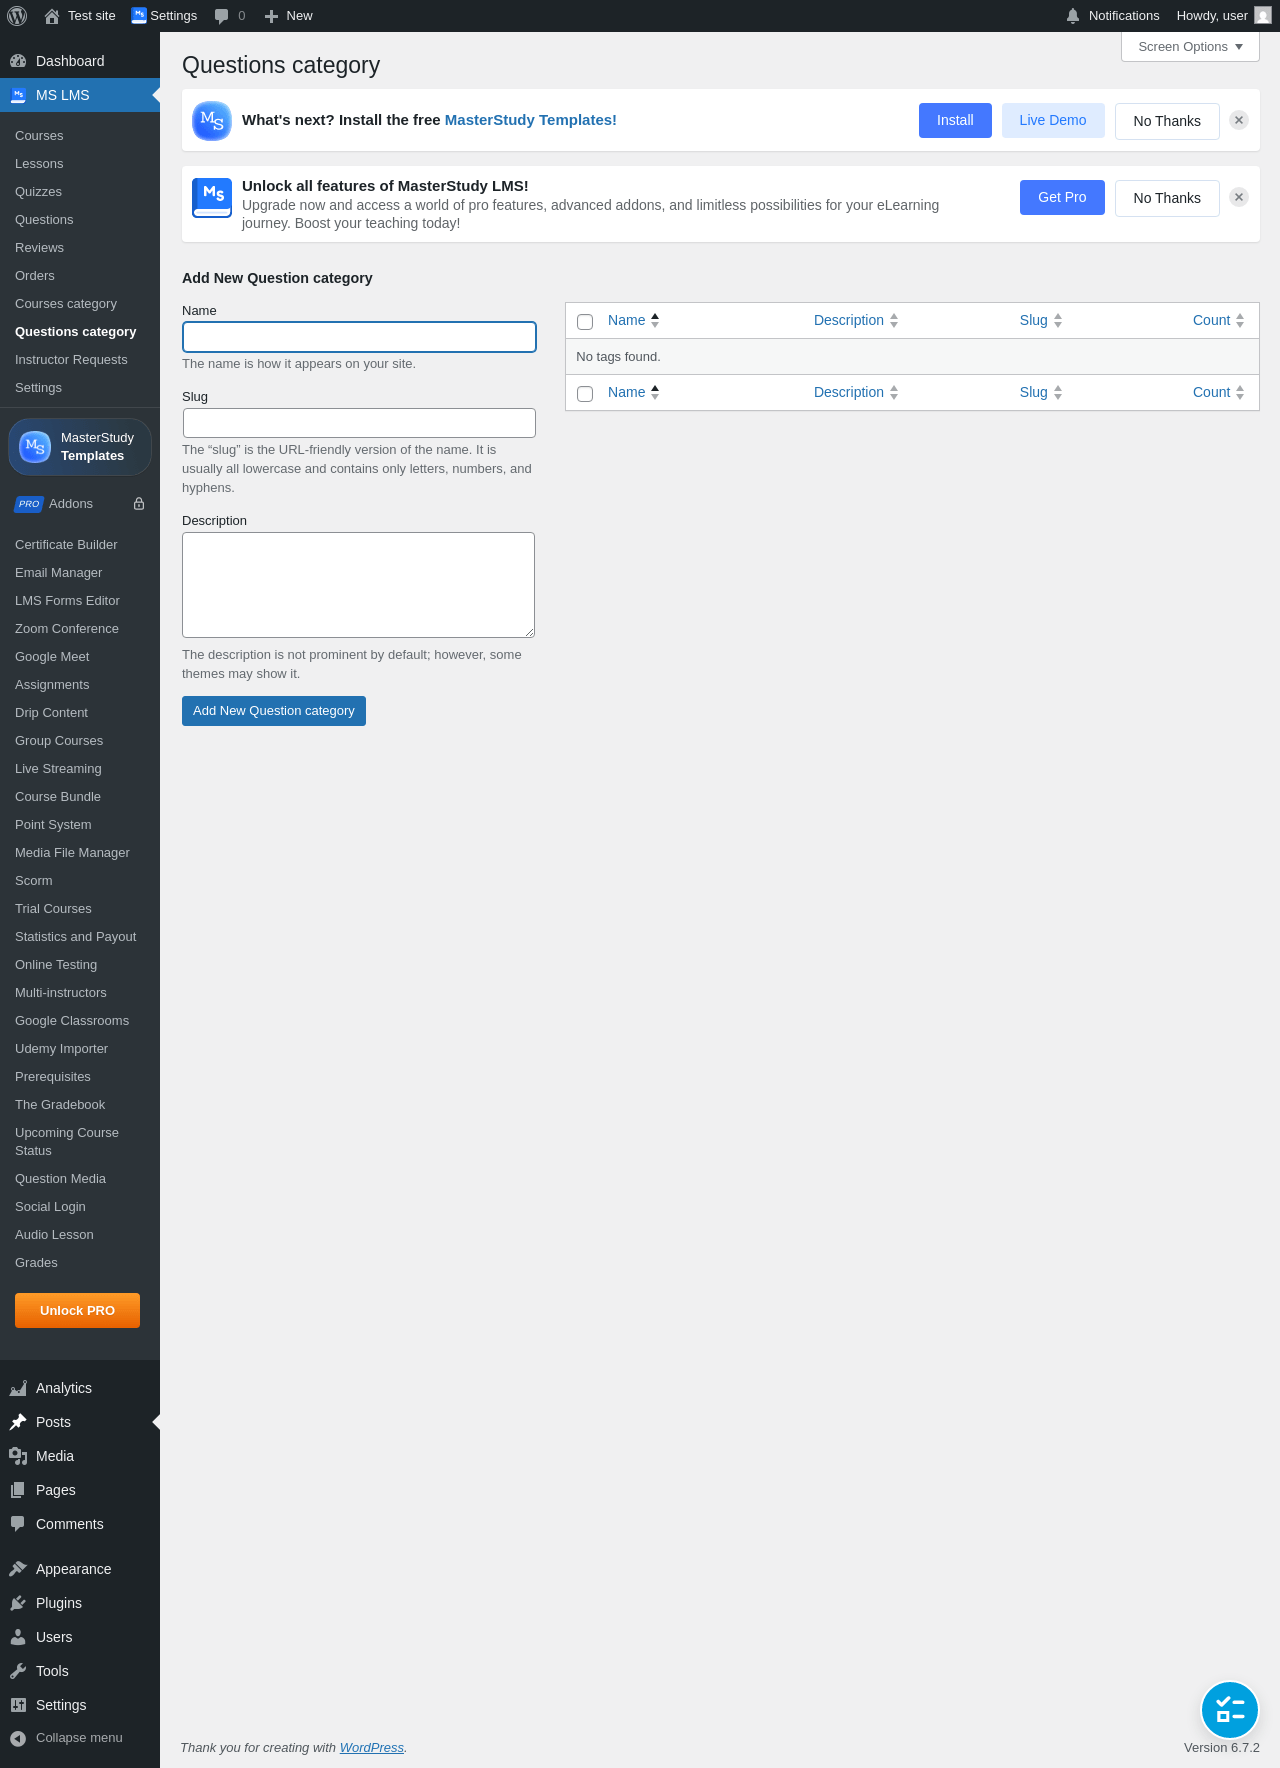Click the MasterStudy logo in Templates notice
The width and height of the screenshot is (1280, 1768).
point(212,121)
